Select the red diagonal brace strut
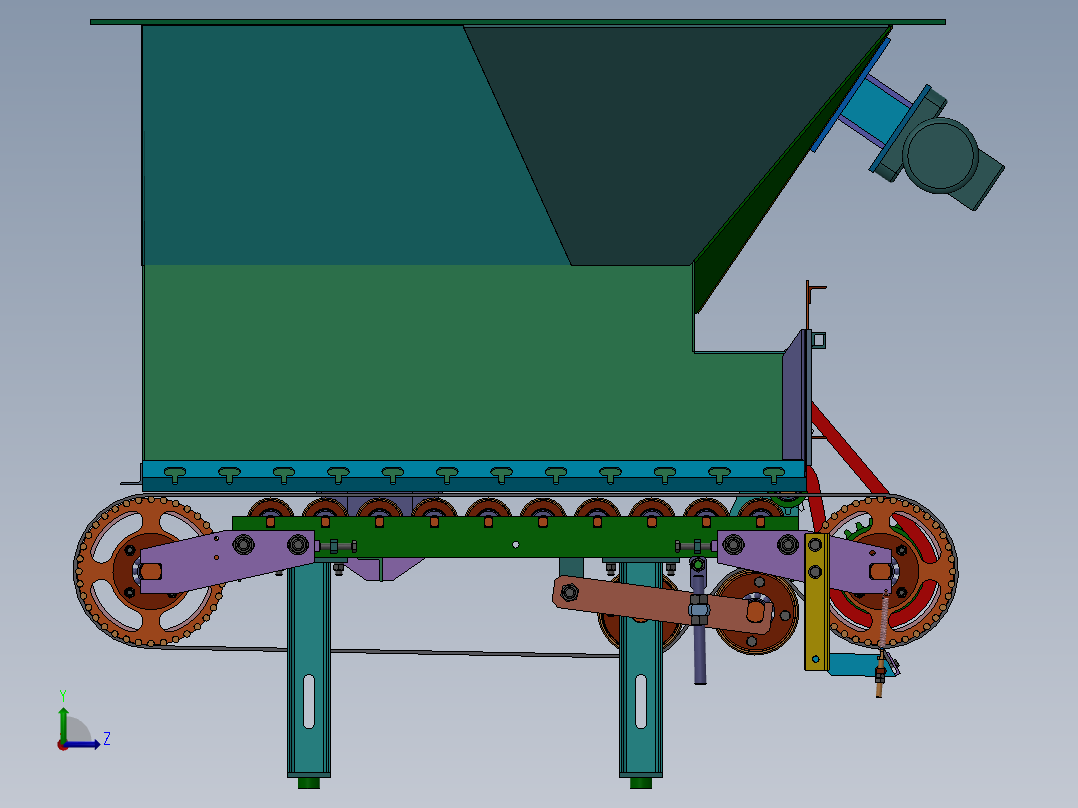 (850, 448)
